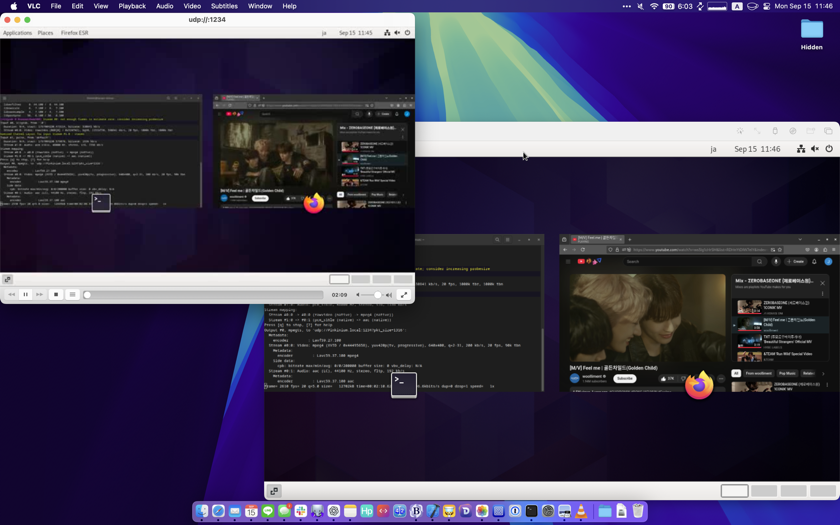Open the blue folder stack in Dock

coord(604,511)
